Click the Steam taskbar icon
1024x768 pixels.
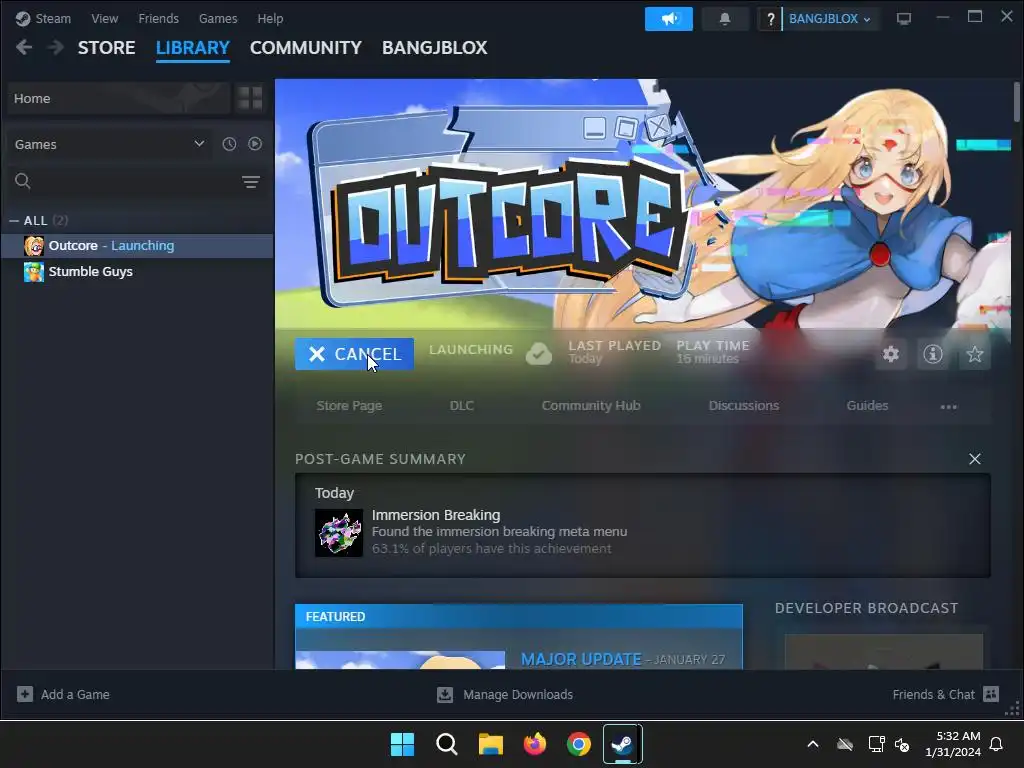coord(622,744)
